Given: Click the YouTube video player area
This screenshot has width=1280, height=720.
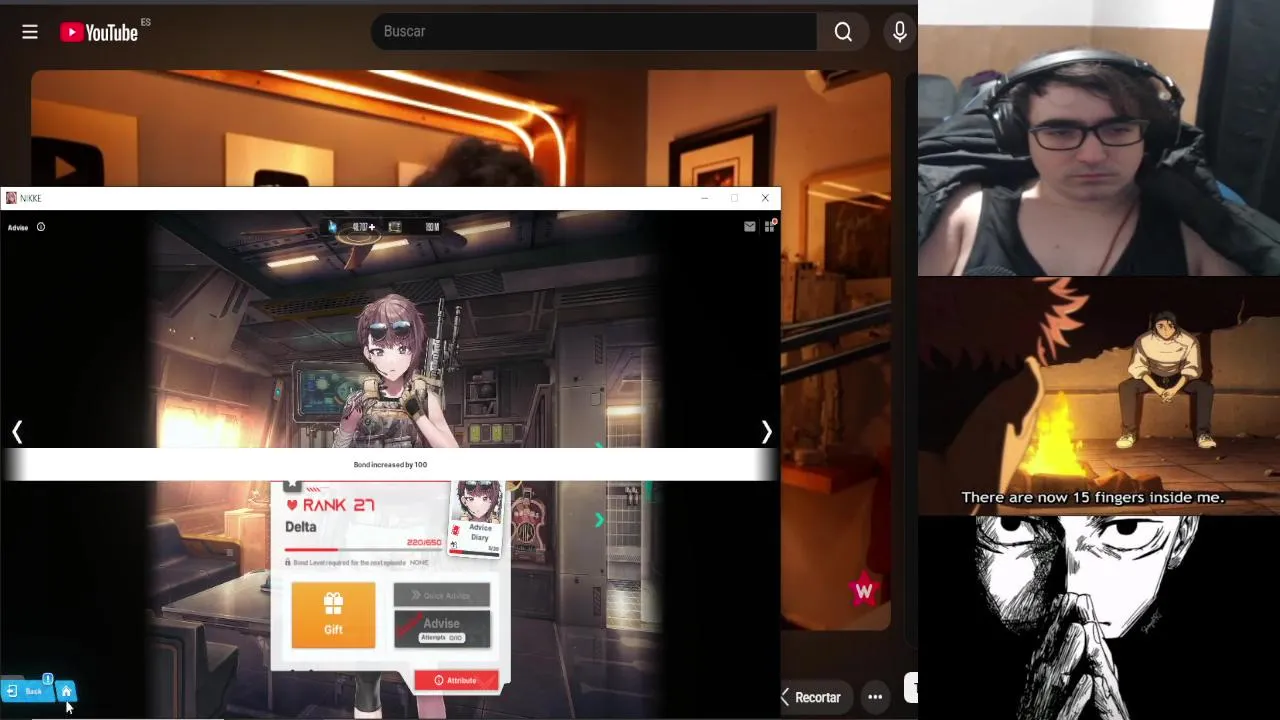Looking at the screenshot, I should click(460, 130).
